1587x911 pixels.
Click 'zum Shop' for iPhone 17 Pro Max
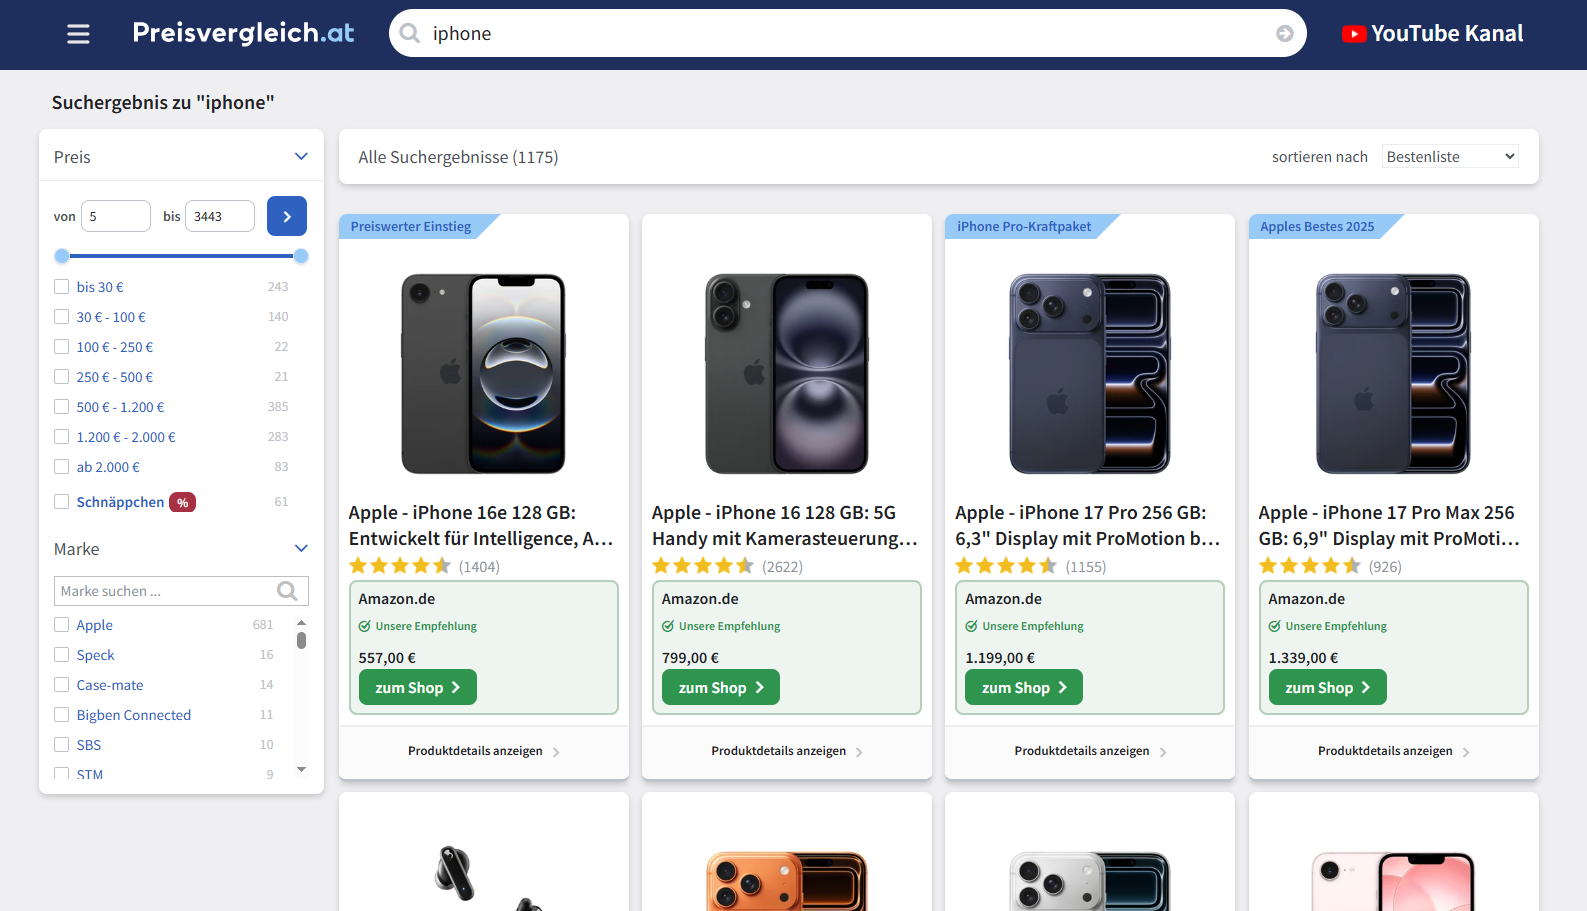click(x=1328, y=687)
